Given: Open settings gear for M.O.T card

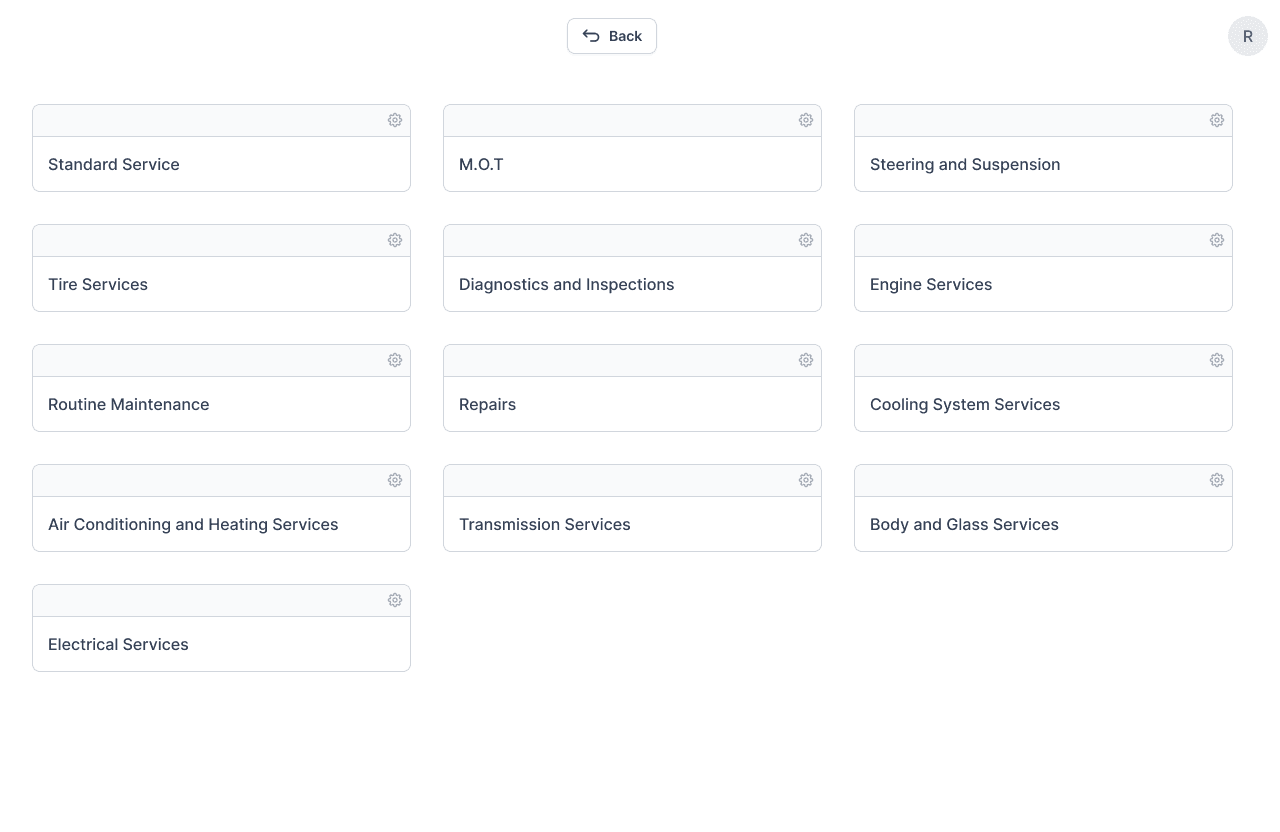Looking at the screenshot, I should (x=806, y=120).
